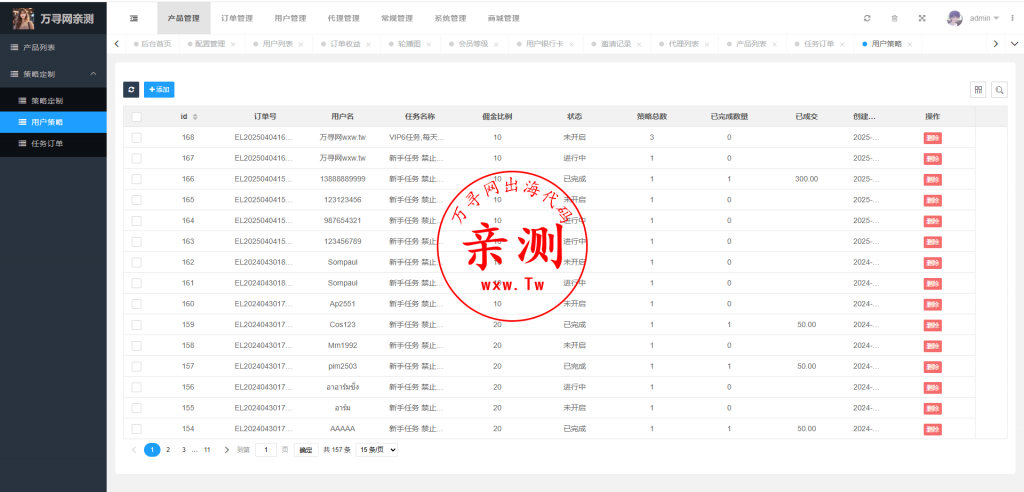Open 策略定制 sub-item in sidebar
The image size is (1024, 492).
tap(53, 101)
